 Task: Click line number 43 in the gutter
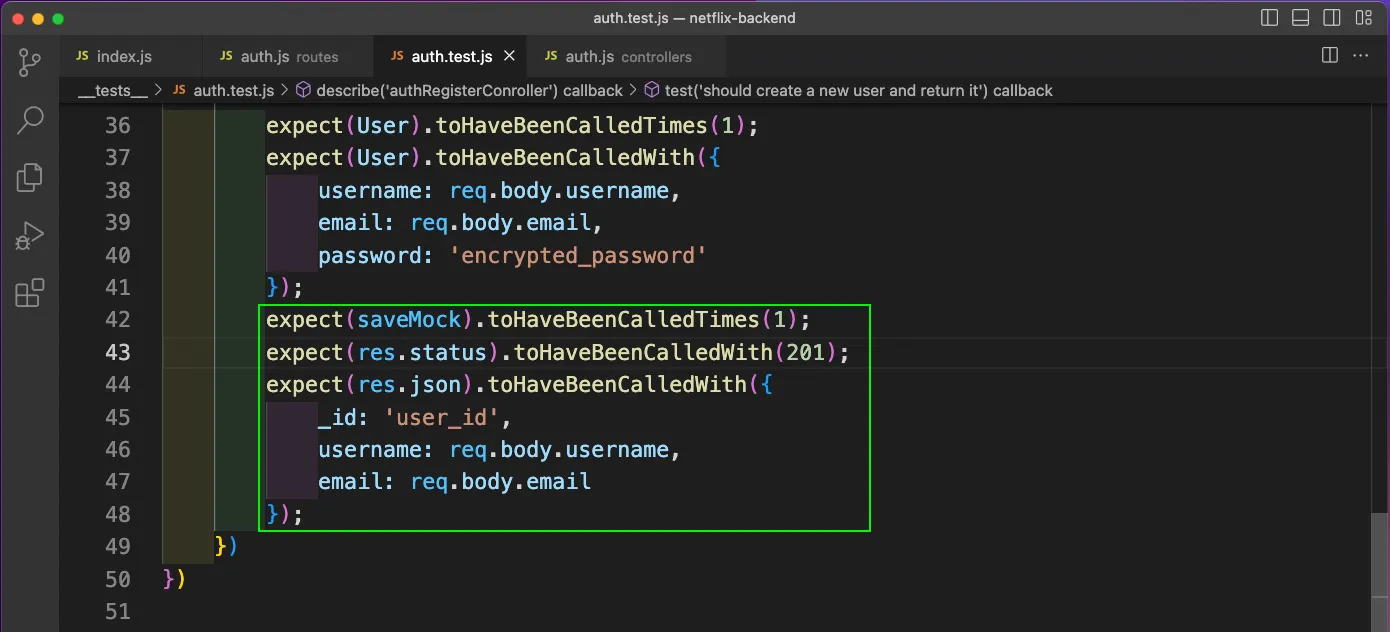point(117,352)
